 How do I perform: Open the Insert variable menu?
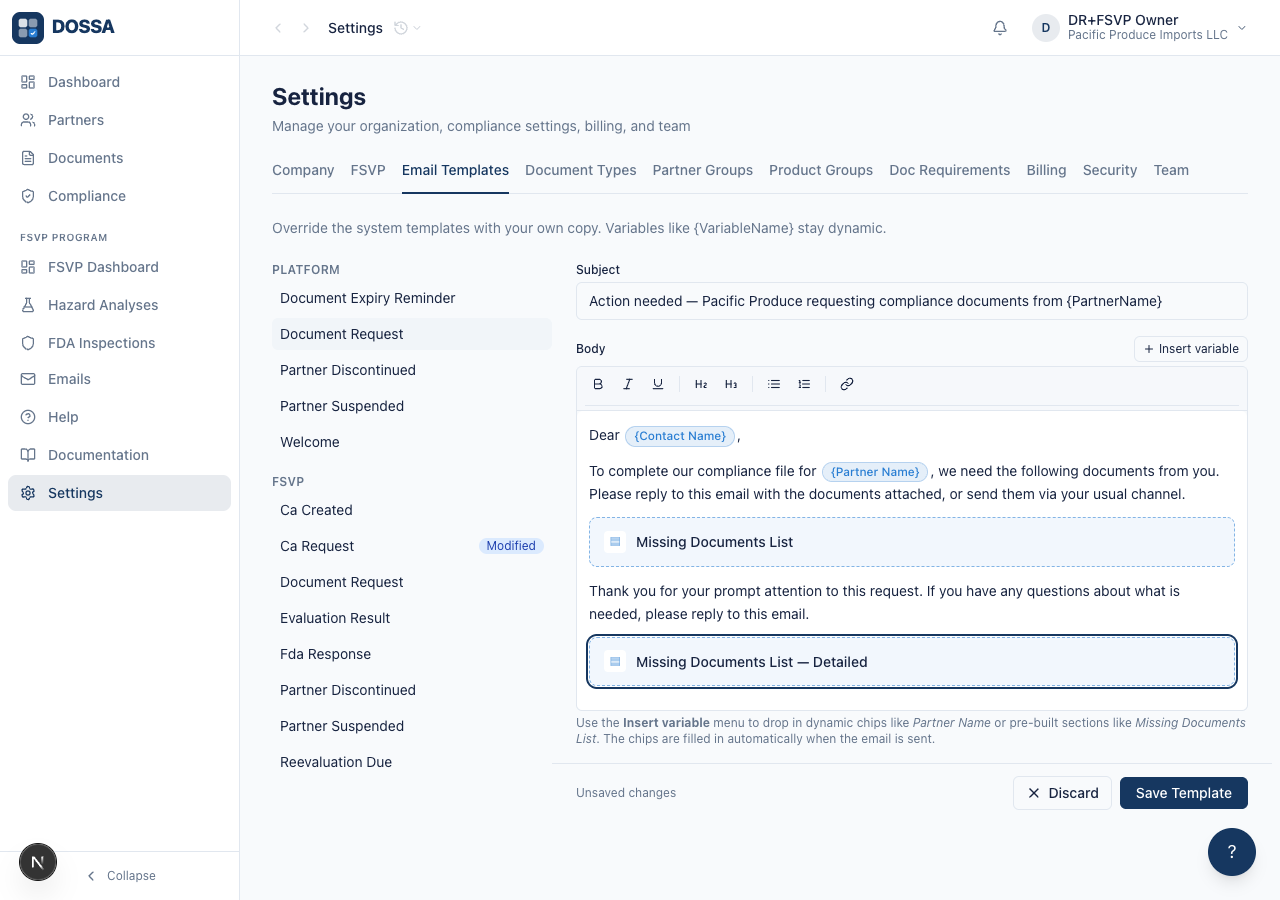[1191, 349]
